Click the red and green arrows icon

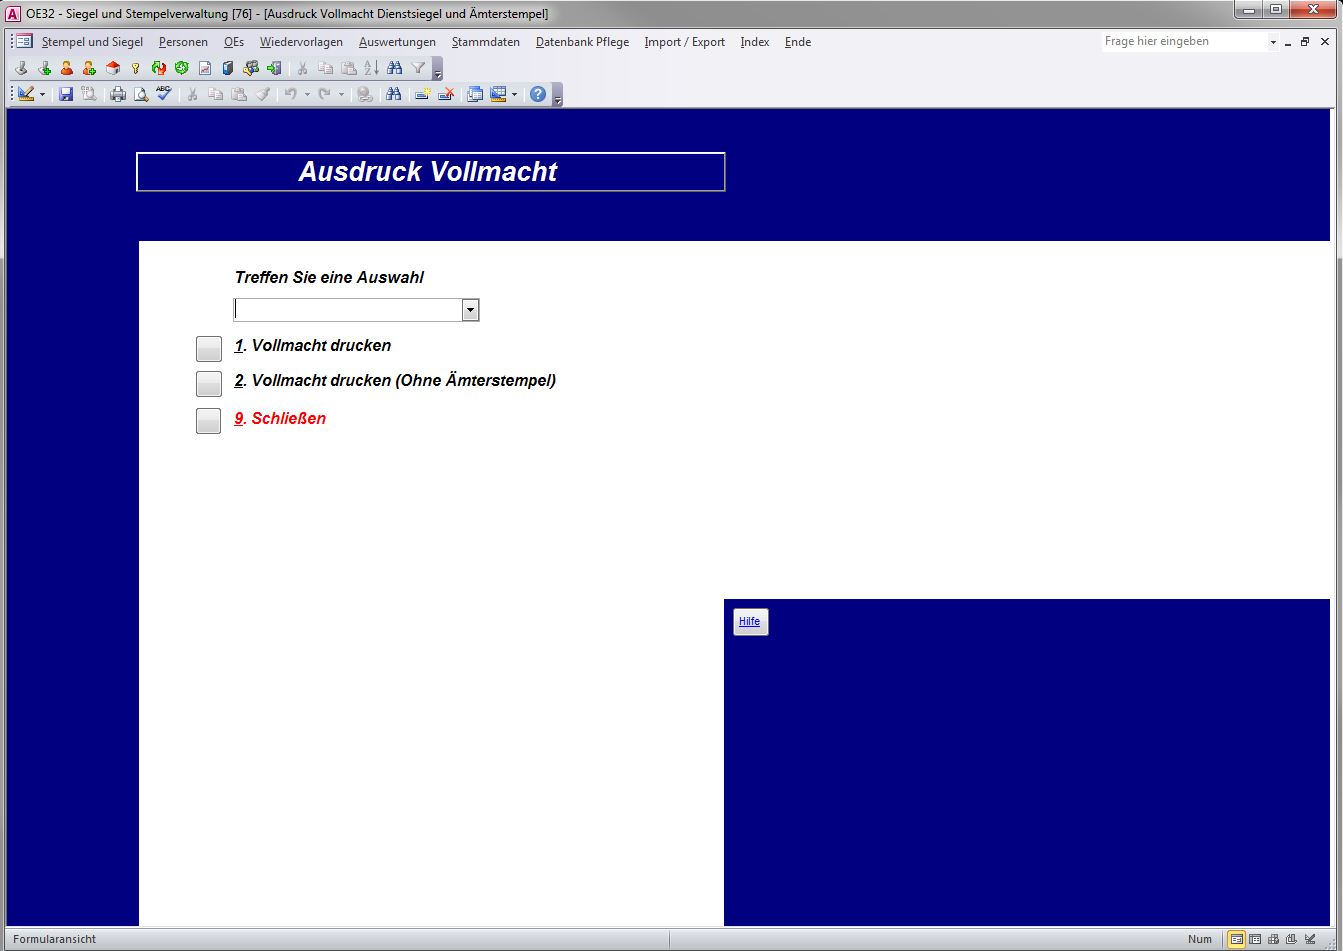tap(158, 68)
